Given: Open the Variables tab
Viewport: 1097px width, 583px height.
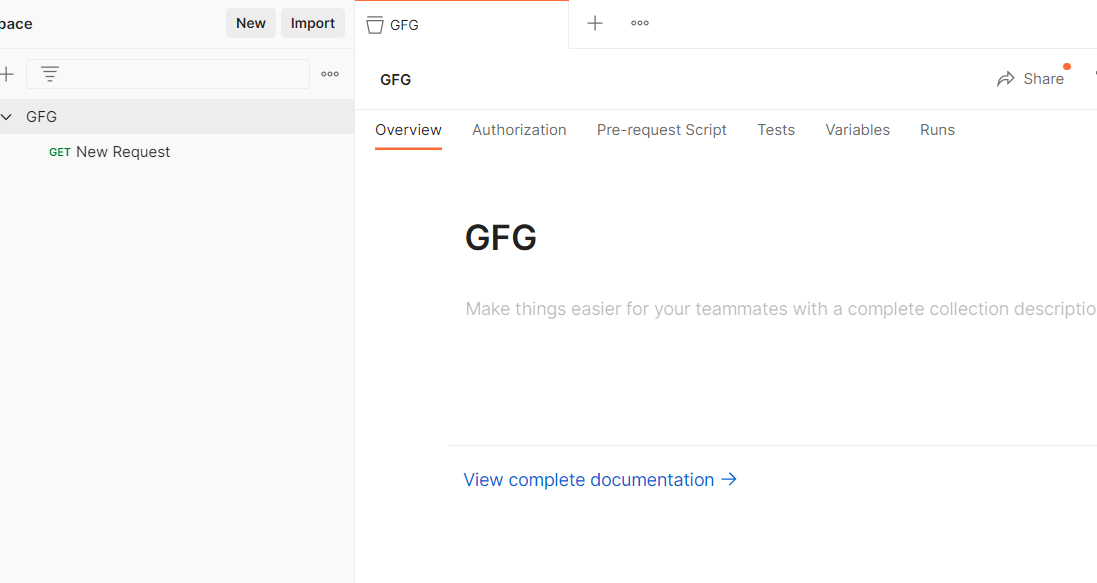Looking at the screenshot, I should pos(857,130).
